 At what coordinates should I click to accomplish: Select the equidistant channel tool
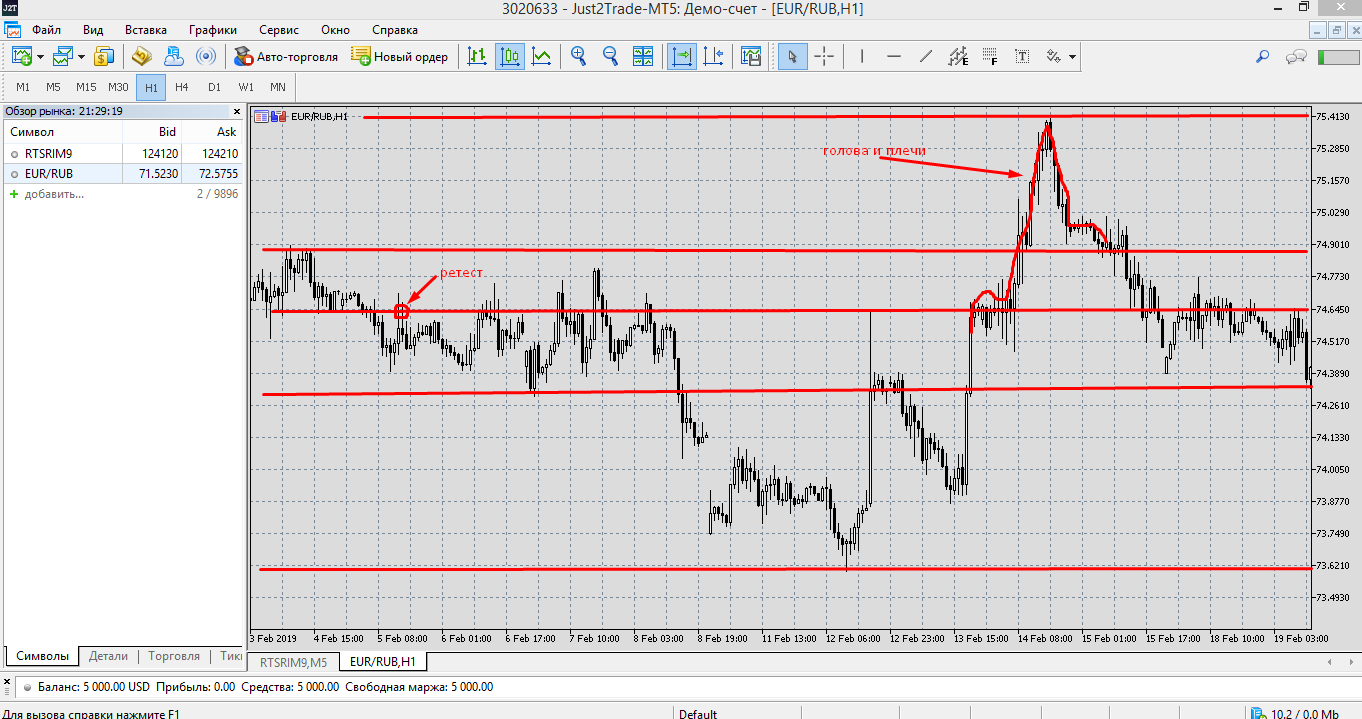pos(958,56)
